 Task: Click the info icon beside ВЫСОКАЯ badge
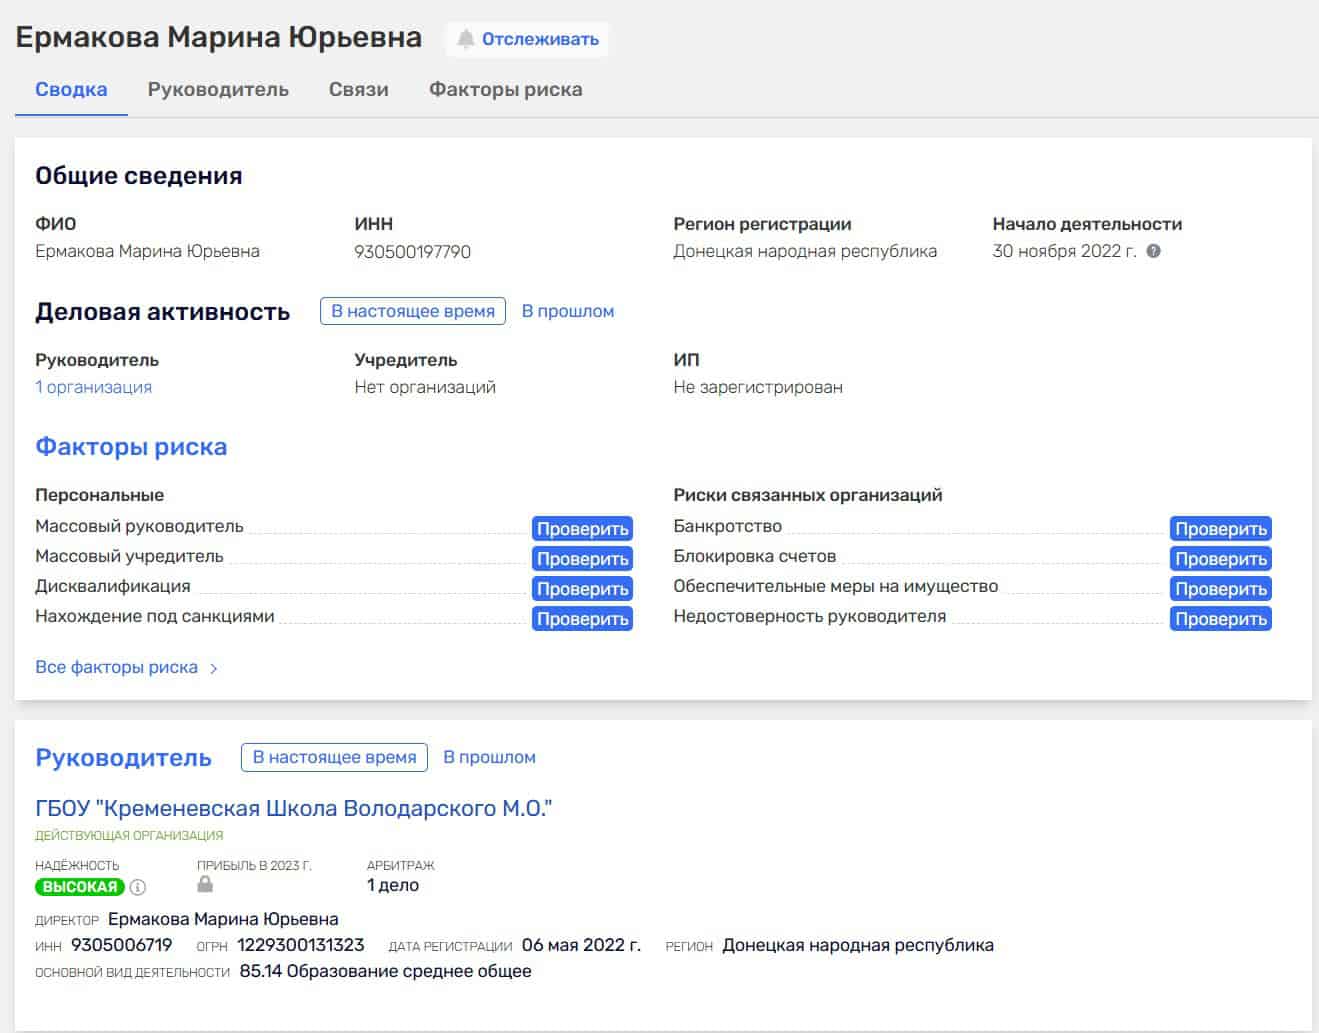point(138,887)
